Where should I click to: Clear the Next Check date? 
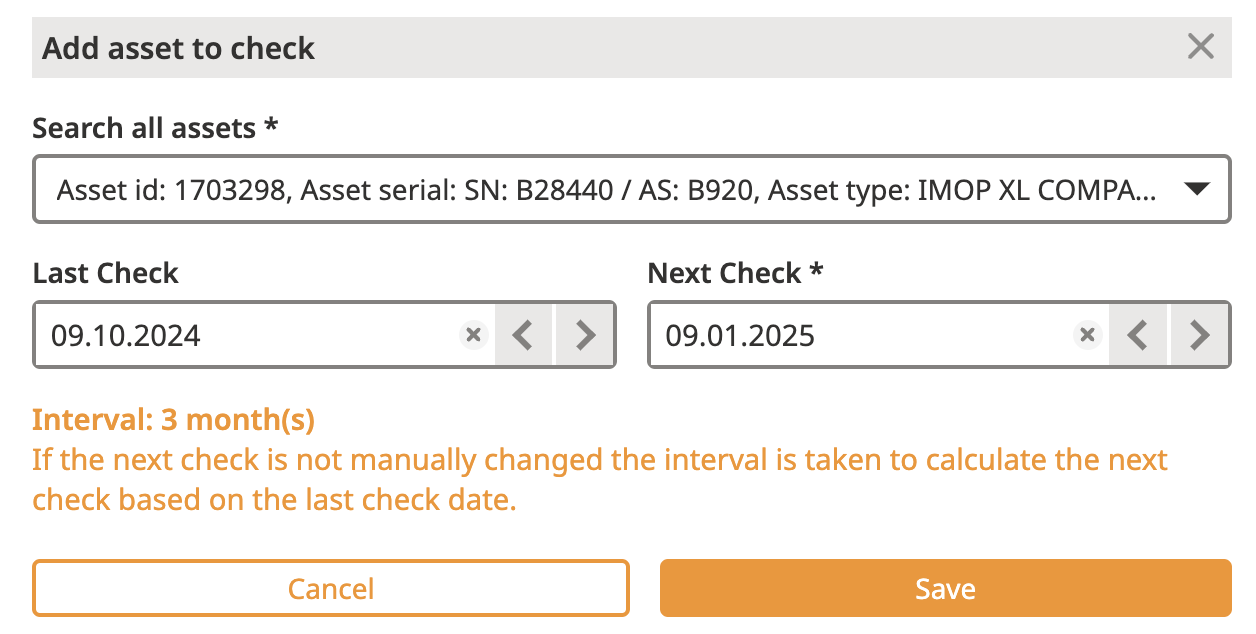1087,335
